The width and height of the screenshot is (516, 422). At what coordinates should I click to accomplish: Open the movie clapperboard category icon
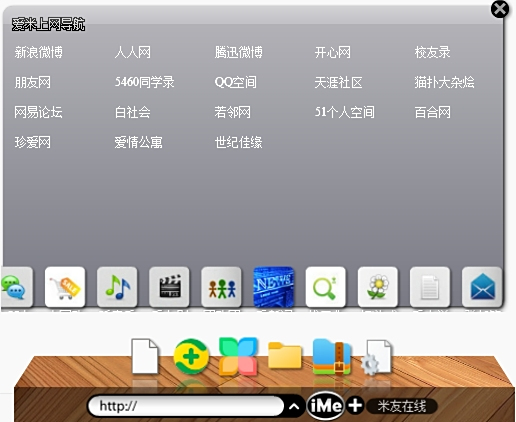[x=169, y=287]
